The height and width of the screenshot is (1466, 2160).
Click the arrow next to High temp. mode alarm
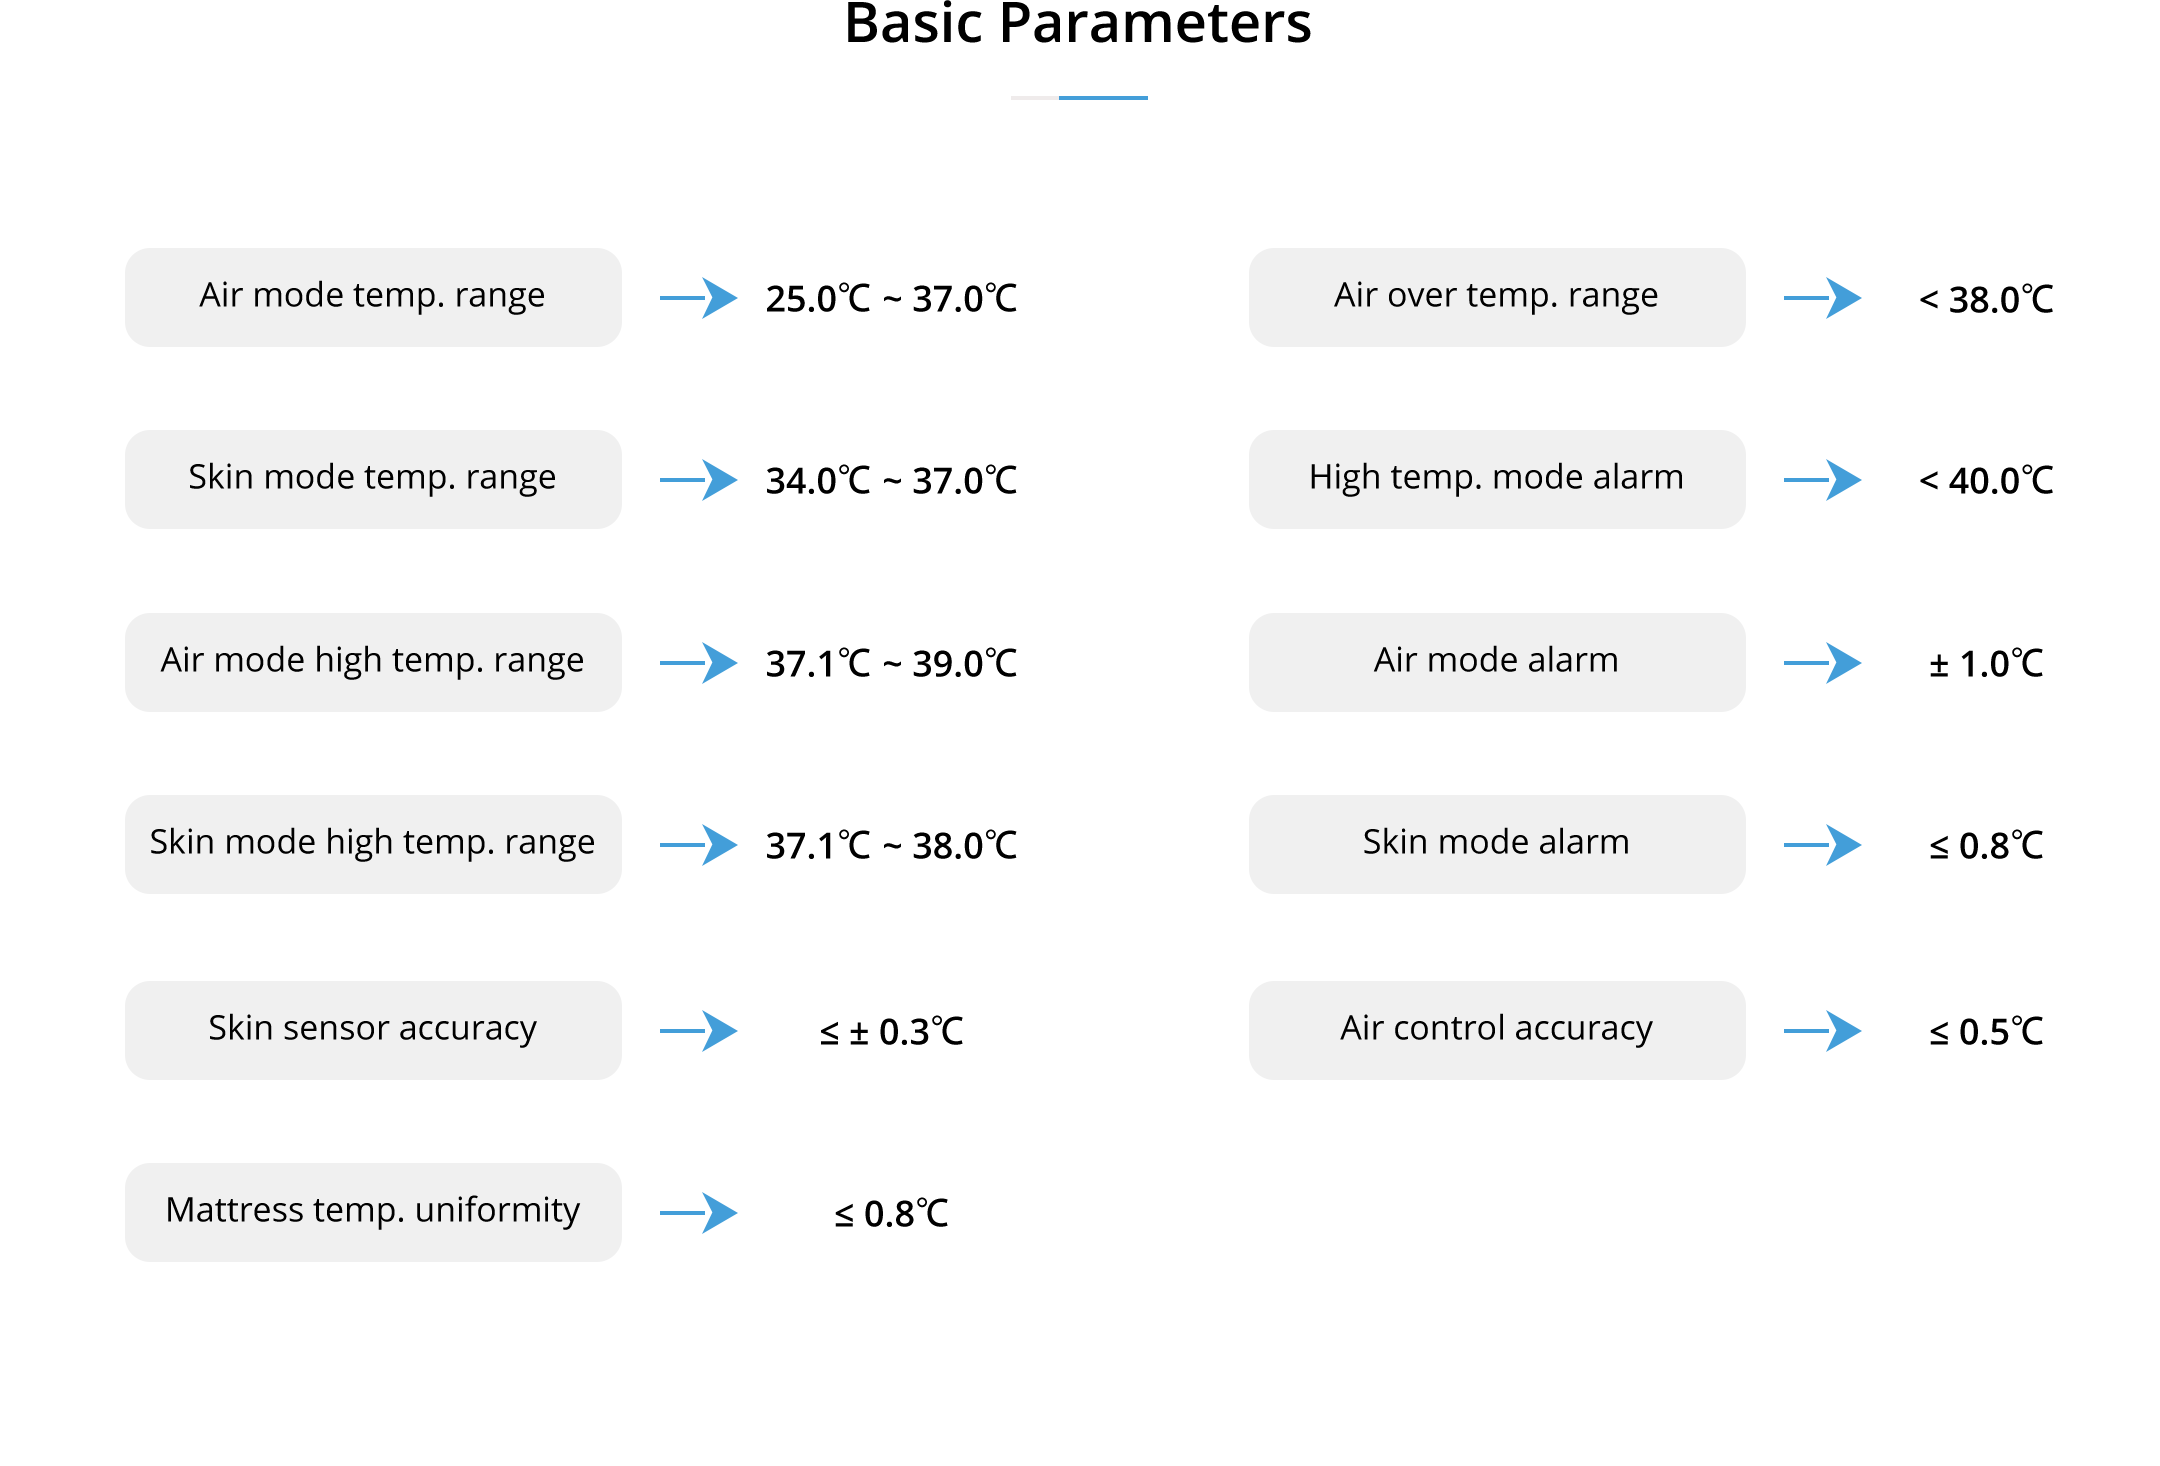tap(1823, 480)
